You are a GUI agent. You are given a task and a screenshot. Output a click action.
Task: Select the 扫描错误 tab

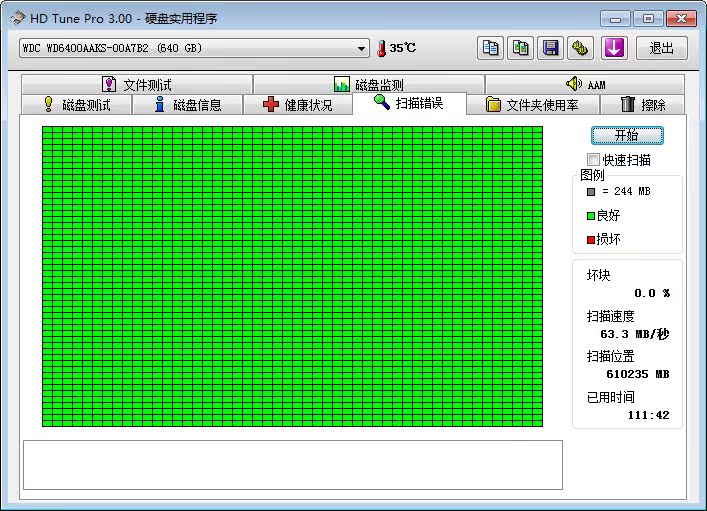coord(409,103)
